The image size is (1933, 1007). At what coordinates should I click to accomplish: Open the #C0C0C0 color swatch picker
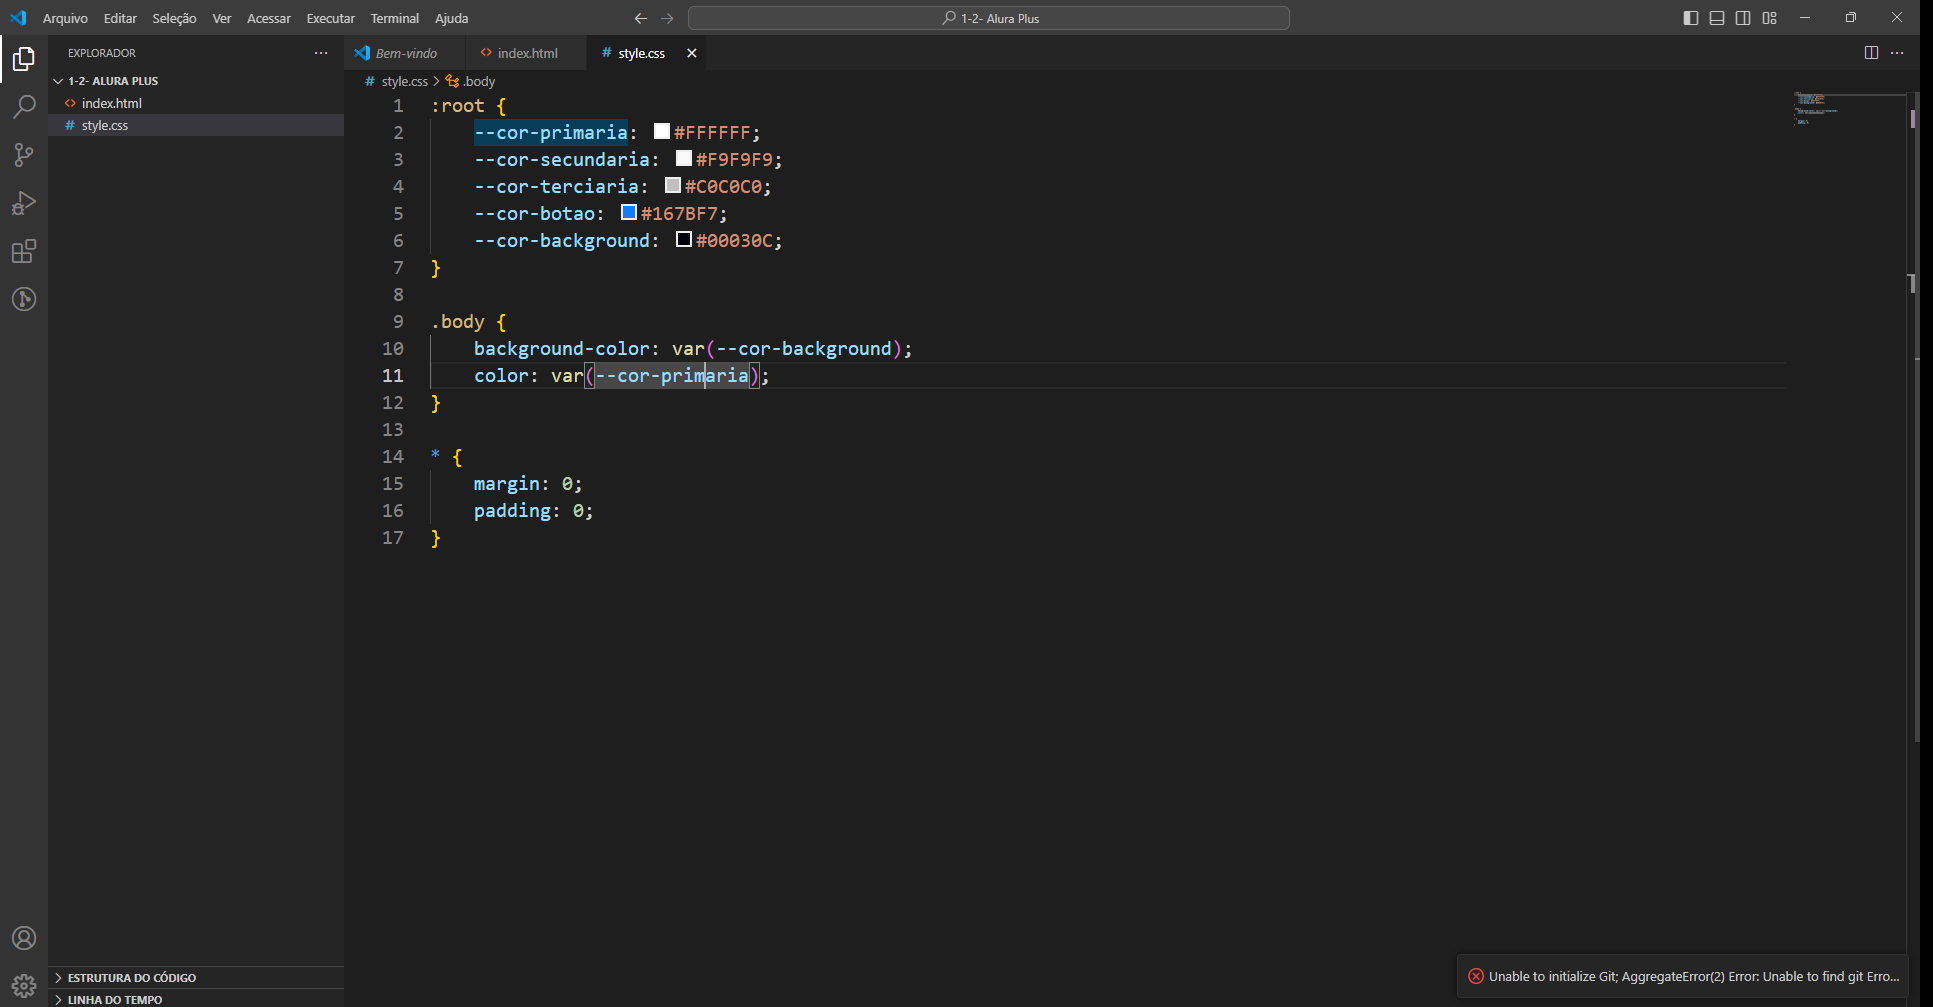673,185
